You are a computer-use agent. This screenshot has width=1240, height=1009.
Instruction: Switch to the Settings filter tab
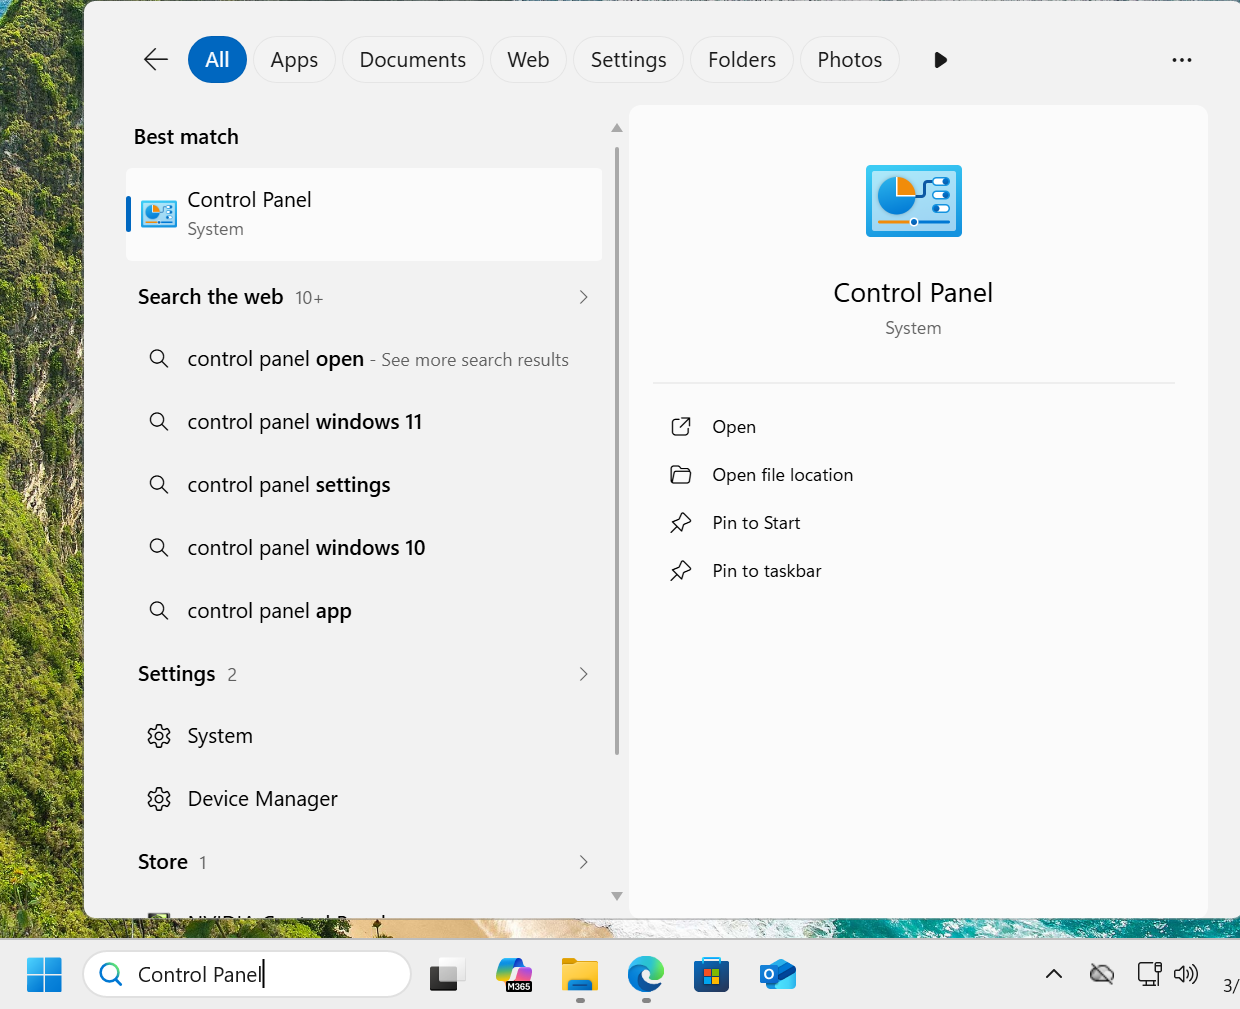628,60
